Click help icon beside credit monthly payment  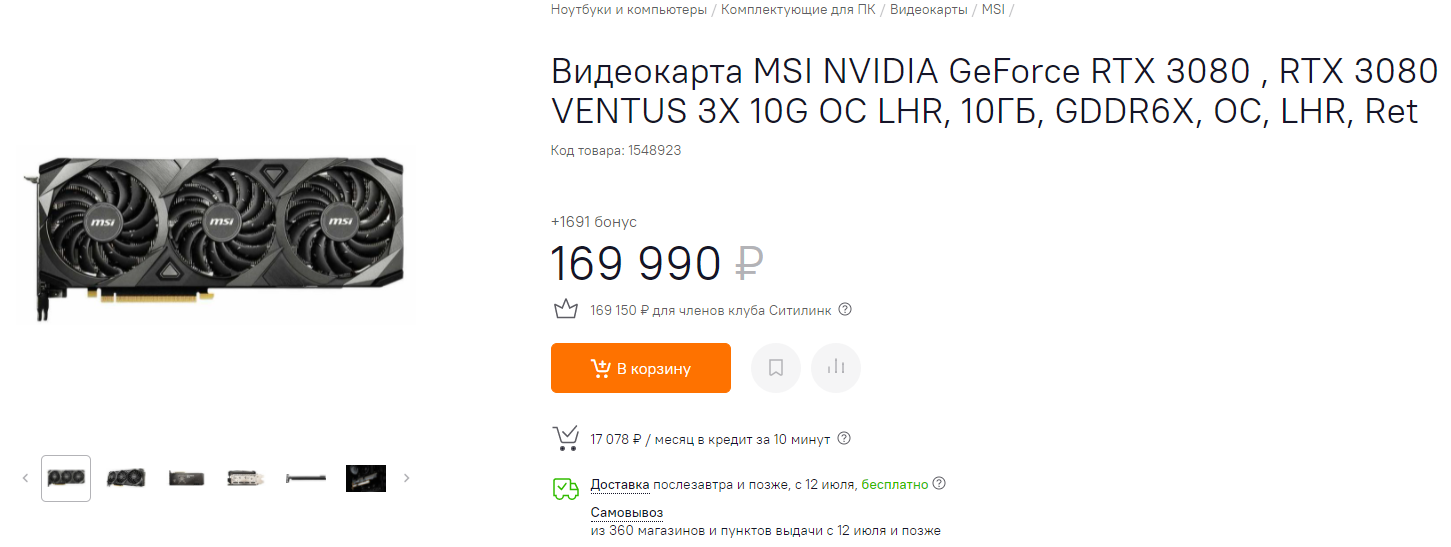[844, 438]
